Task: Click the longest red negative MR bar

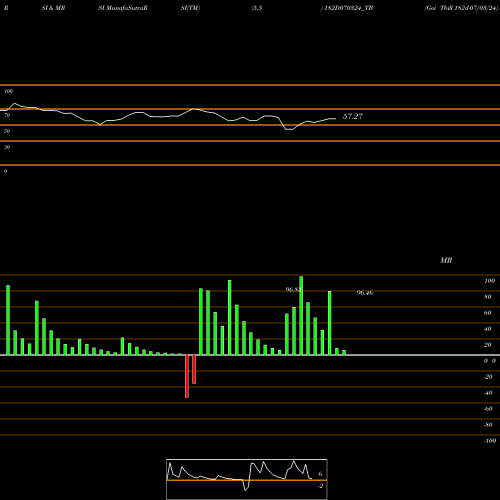Action: click(x=187, y=376)
